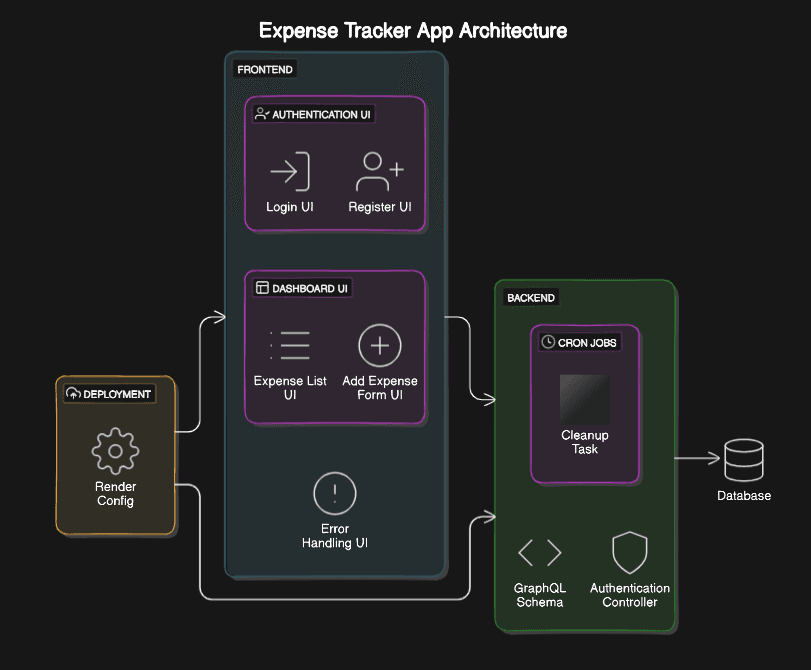Click the Database cylinder icon

(743, 459)
